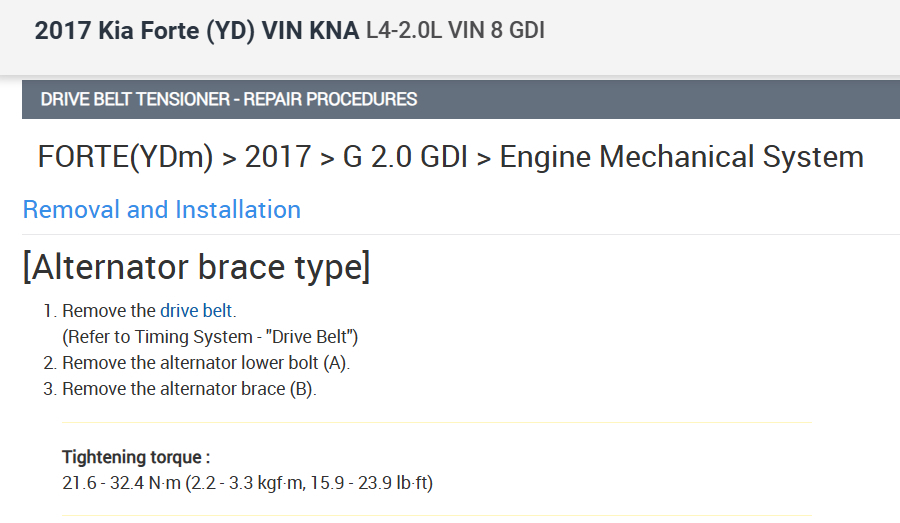Click the "2017 Kia Forte (YD) VIN KNA" title
The height and width of the screenshot is (523, 900).
pyautogui.click(x=196, y=30)
